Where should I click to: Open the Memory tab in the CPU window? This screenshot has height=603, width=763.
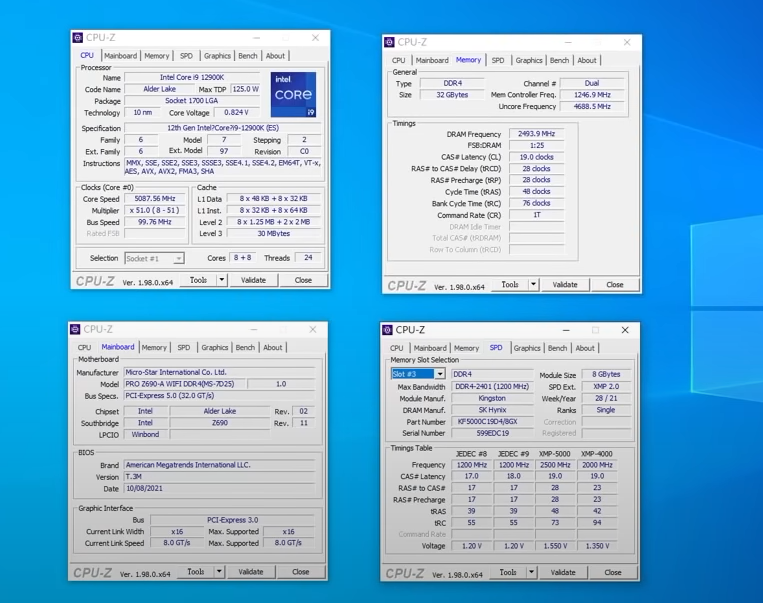(157, 56)
